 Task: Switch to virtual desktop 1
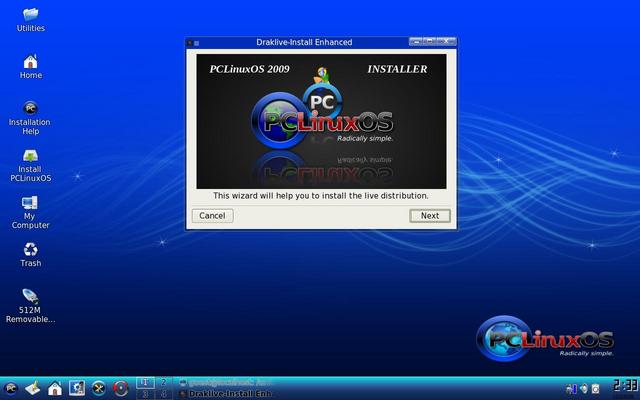pyautogui.click(x=145, y=382)
